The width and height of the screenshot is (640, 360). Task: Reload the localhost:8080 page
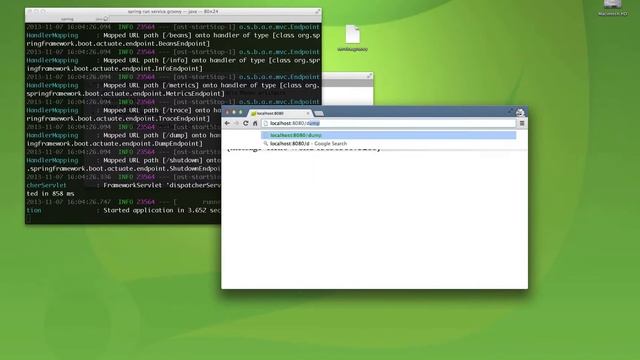(x=246, y=123)
